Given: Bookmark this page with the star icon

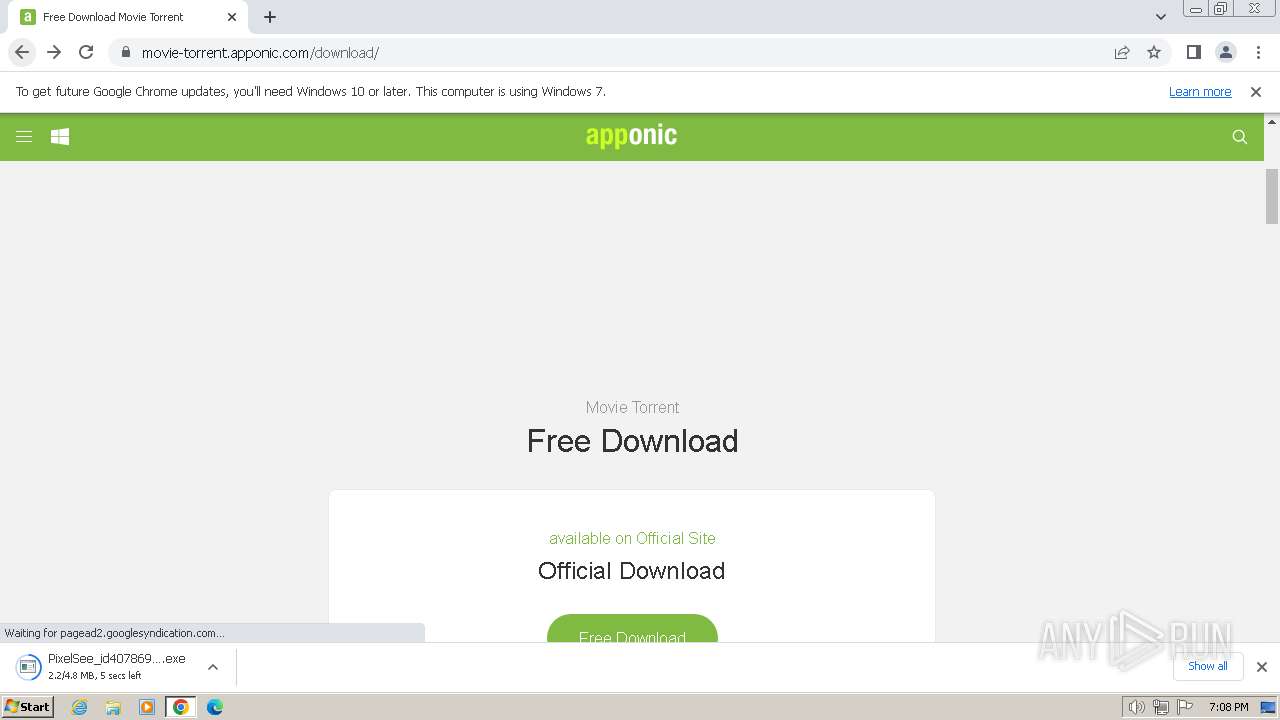Looking at the screenshot, I should click(x=1154, y=52).
